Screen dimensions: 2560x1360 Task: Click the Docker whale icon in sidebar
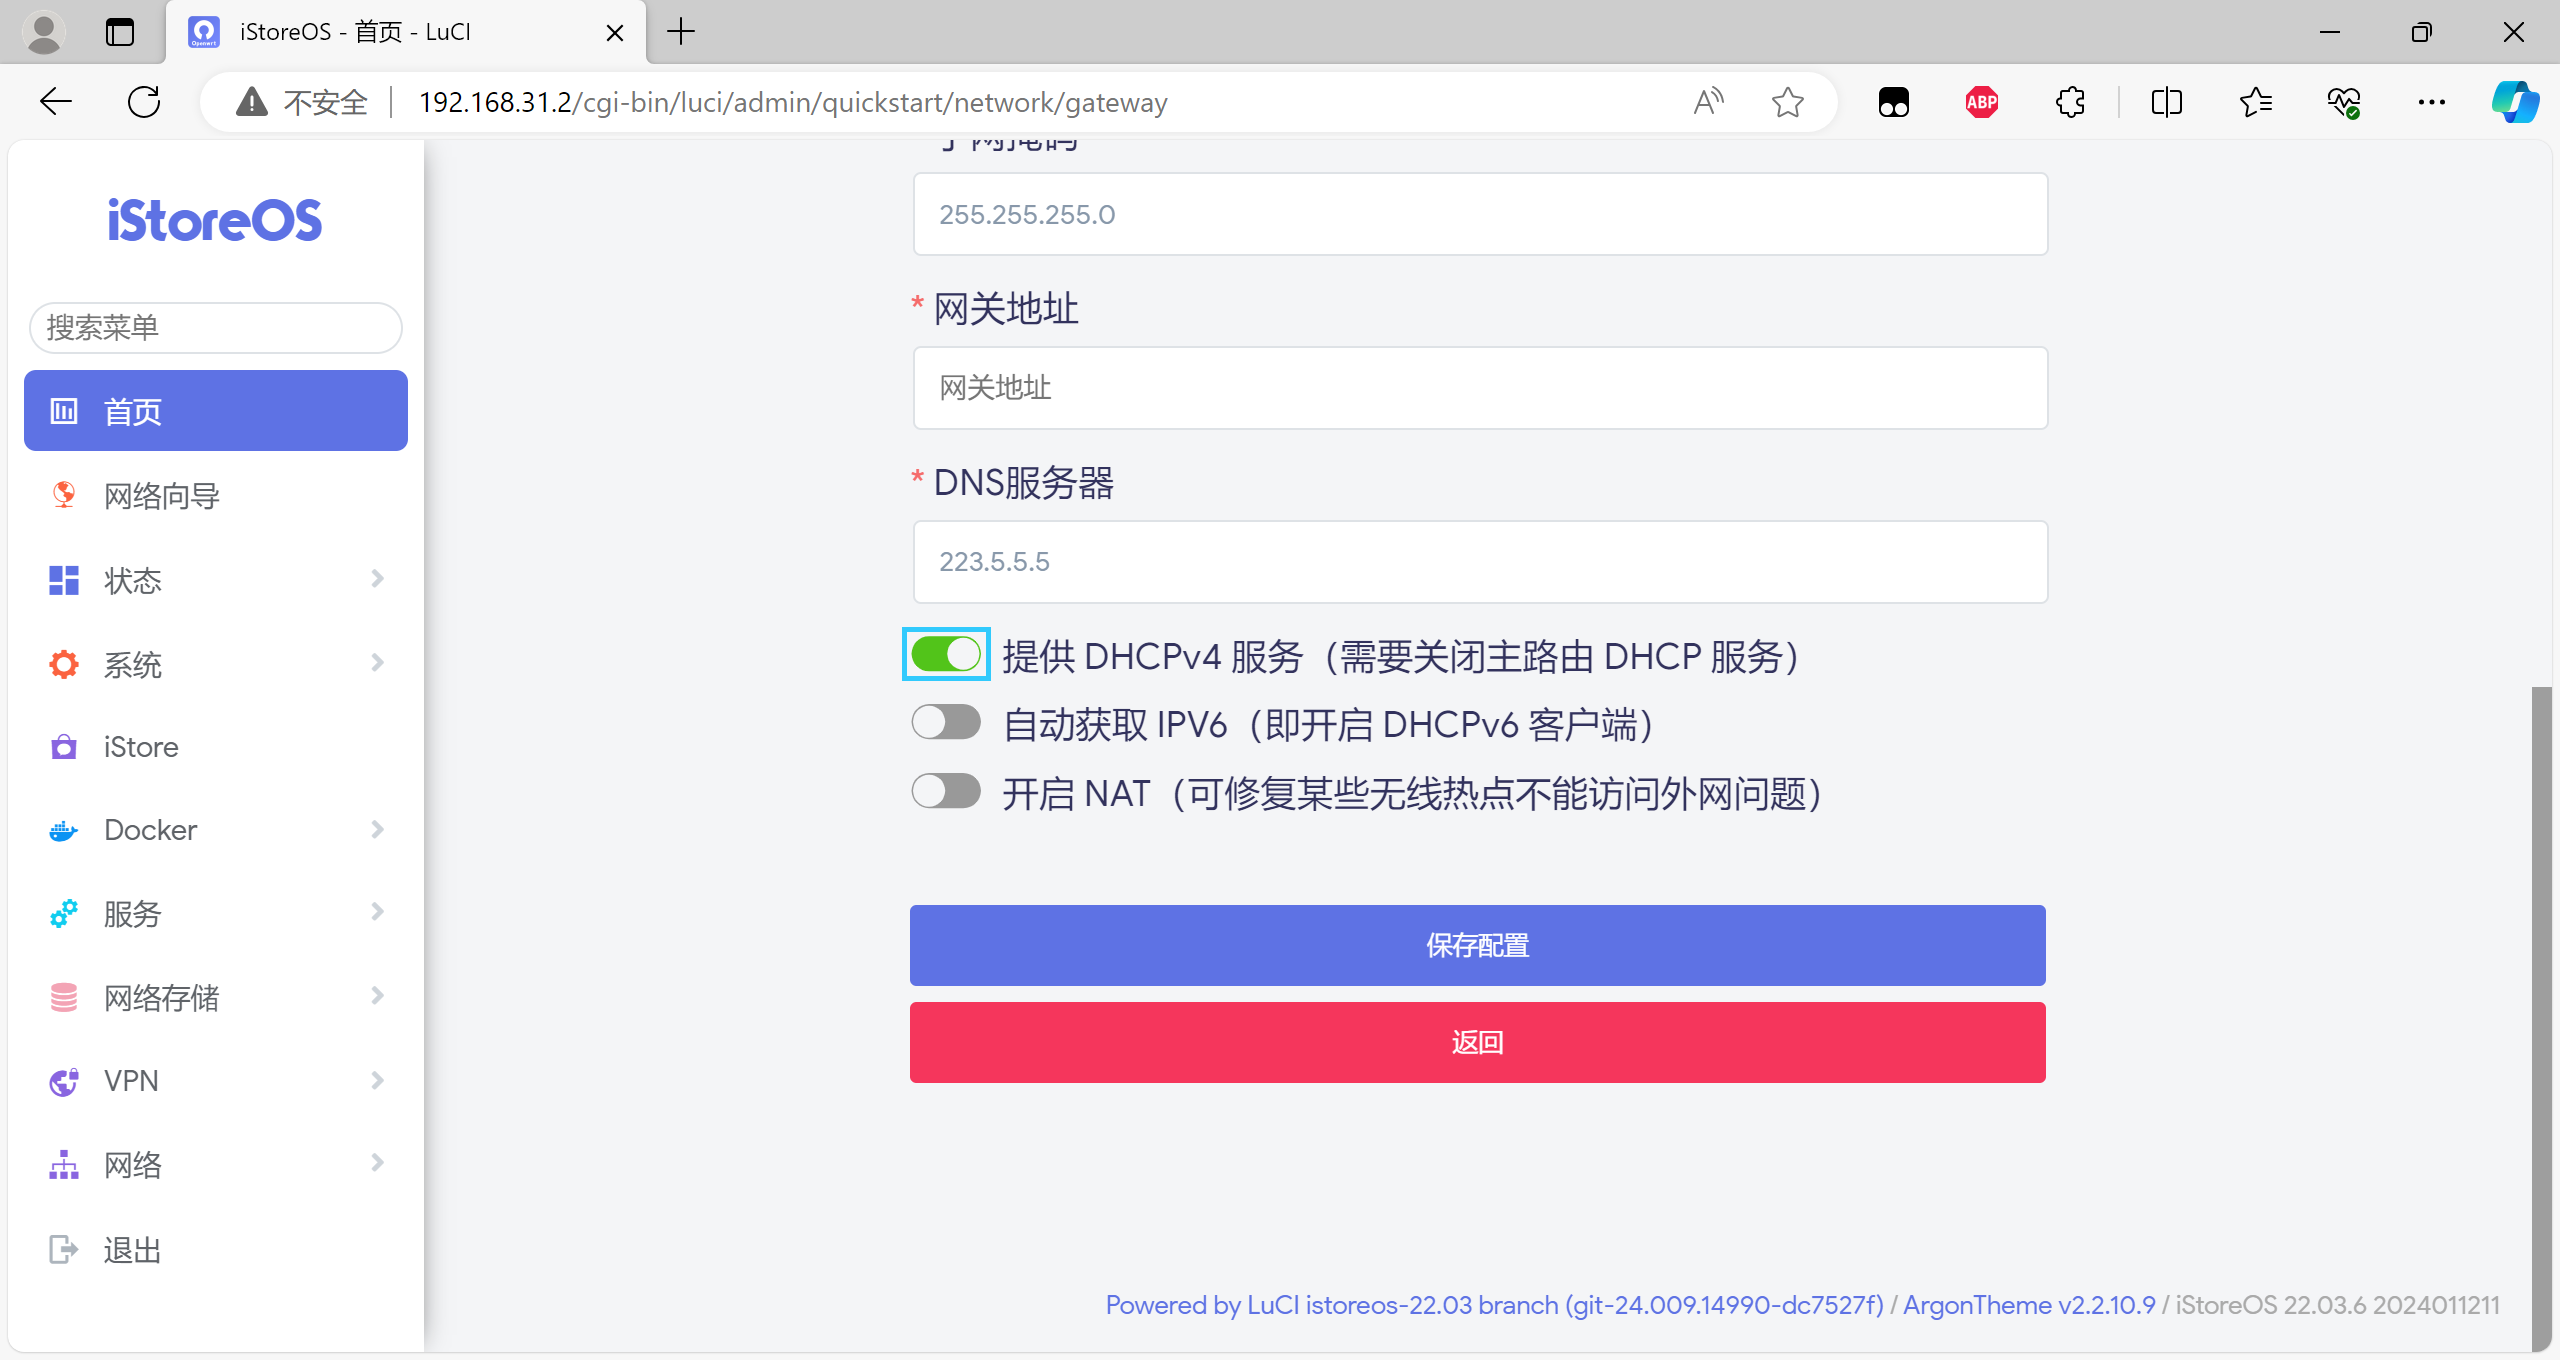point(64,831)
